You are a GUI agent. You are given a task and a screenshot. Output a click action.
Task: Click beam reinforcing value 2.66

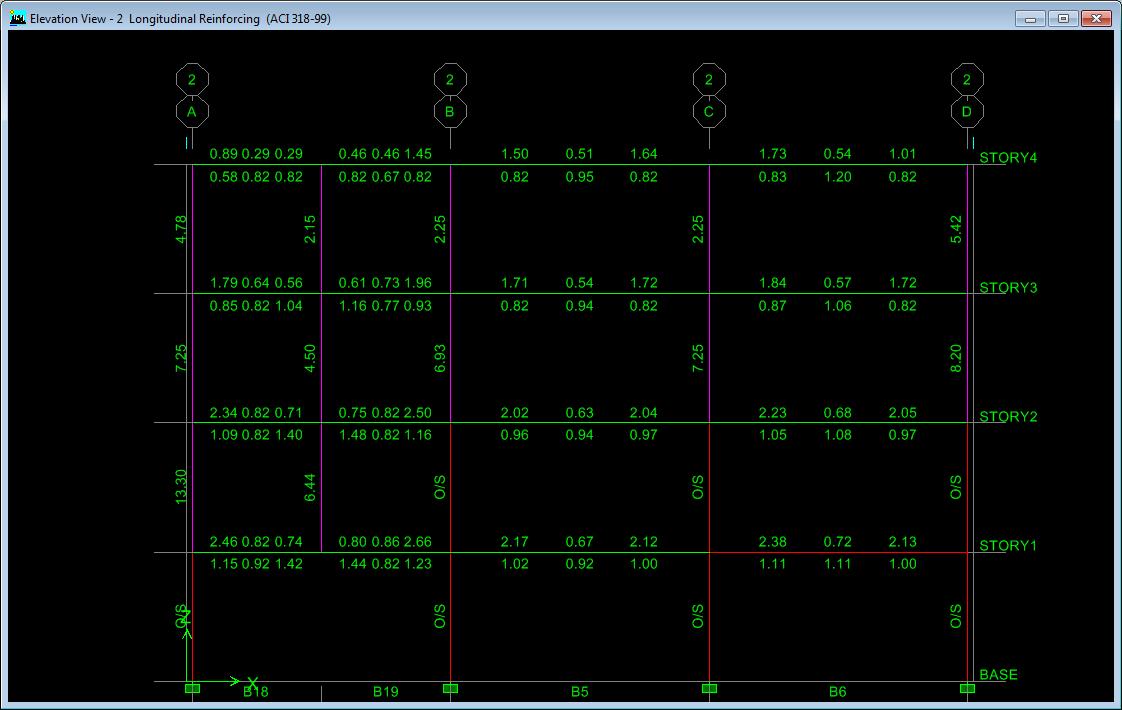click(418, 542)
